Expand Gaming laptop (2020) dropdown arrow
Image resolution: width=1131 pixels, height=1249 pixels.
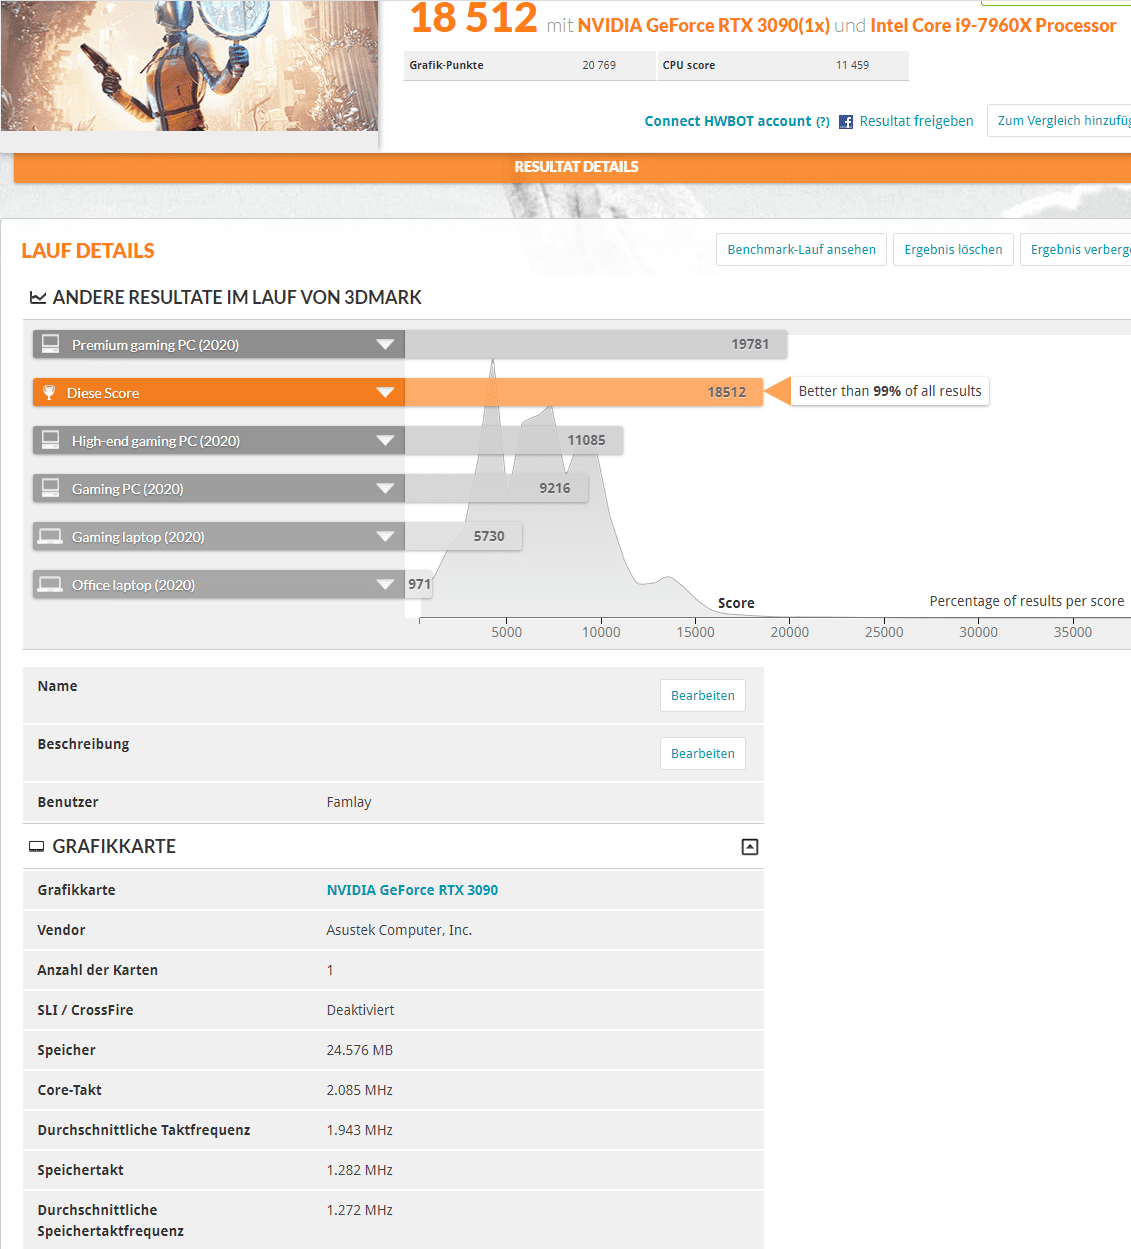tap(385, 537)
